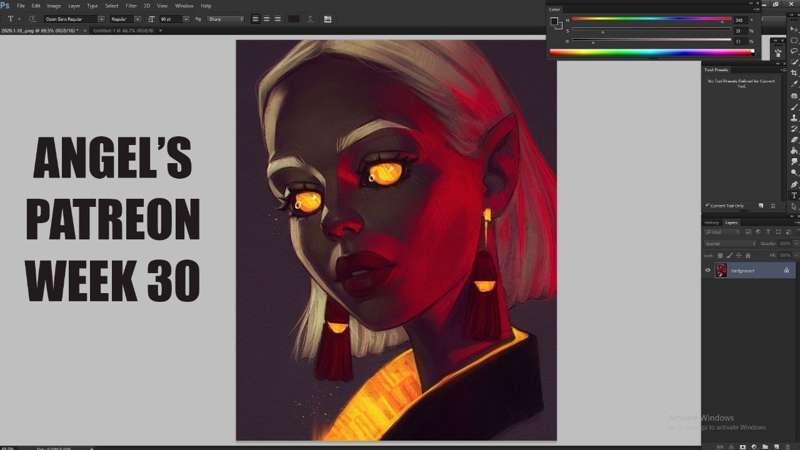Filter layers by type layers

tap(768, 232)
